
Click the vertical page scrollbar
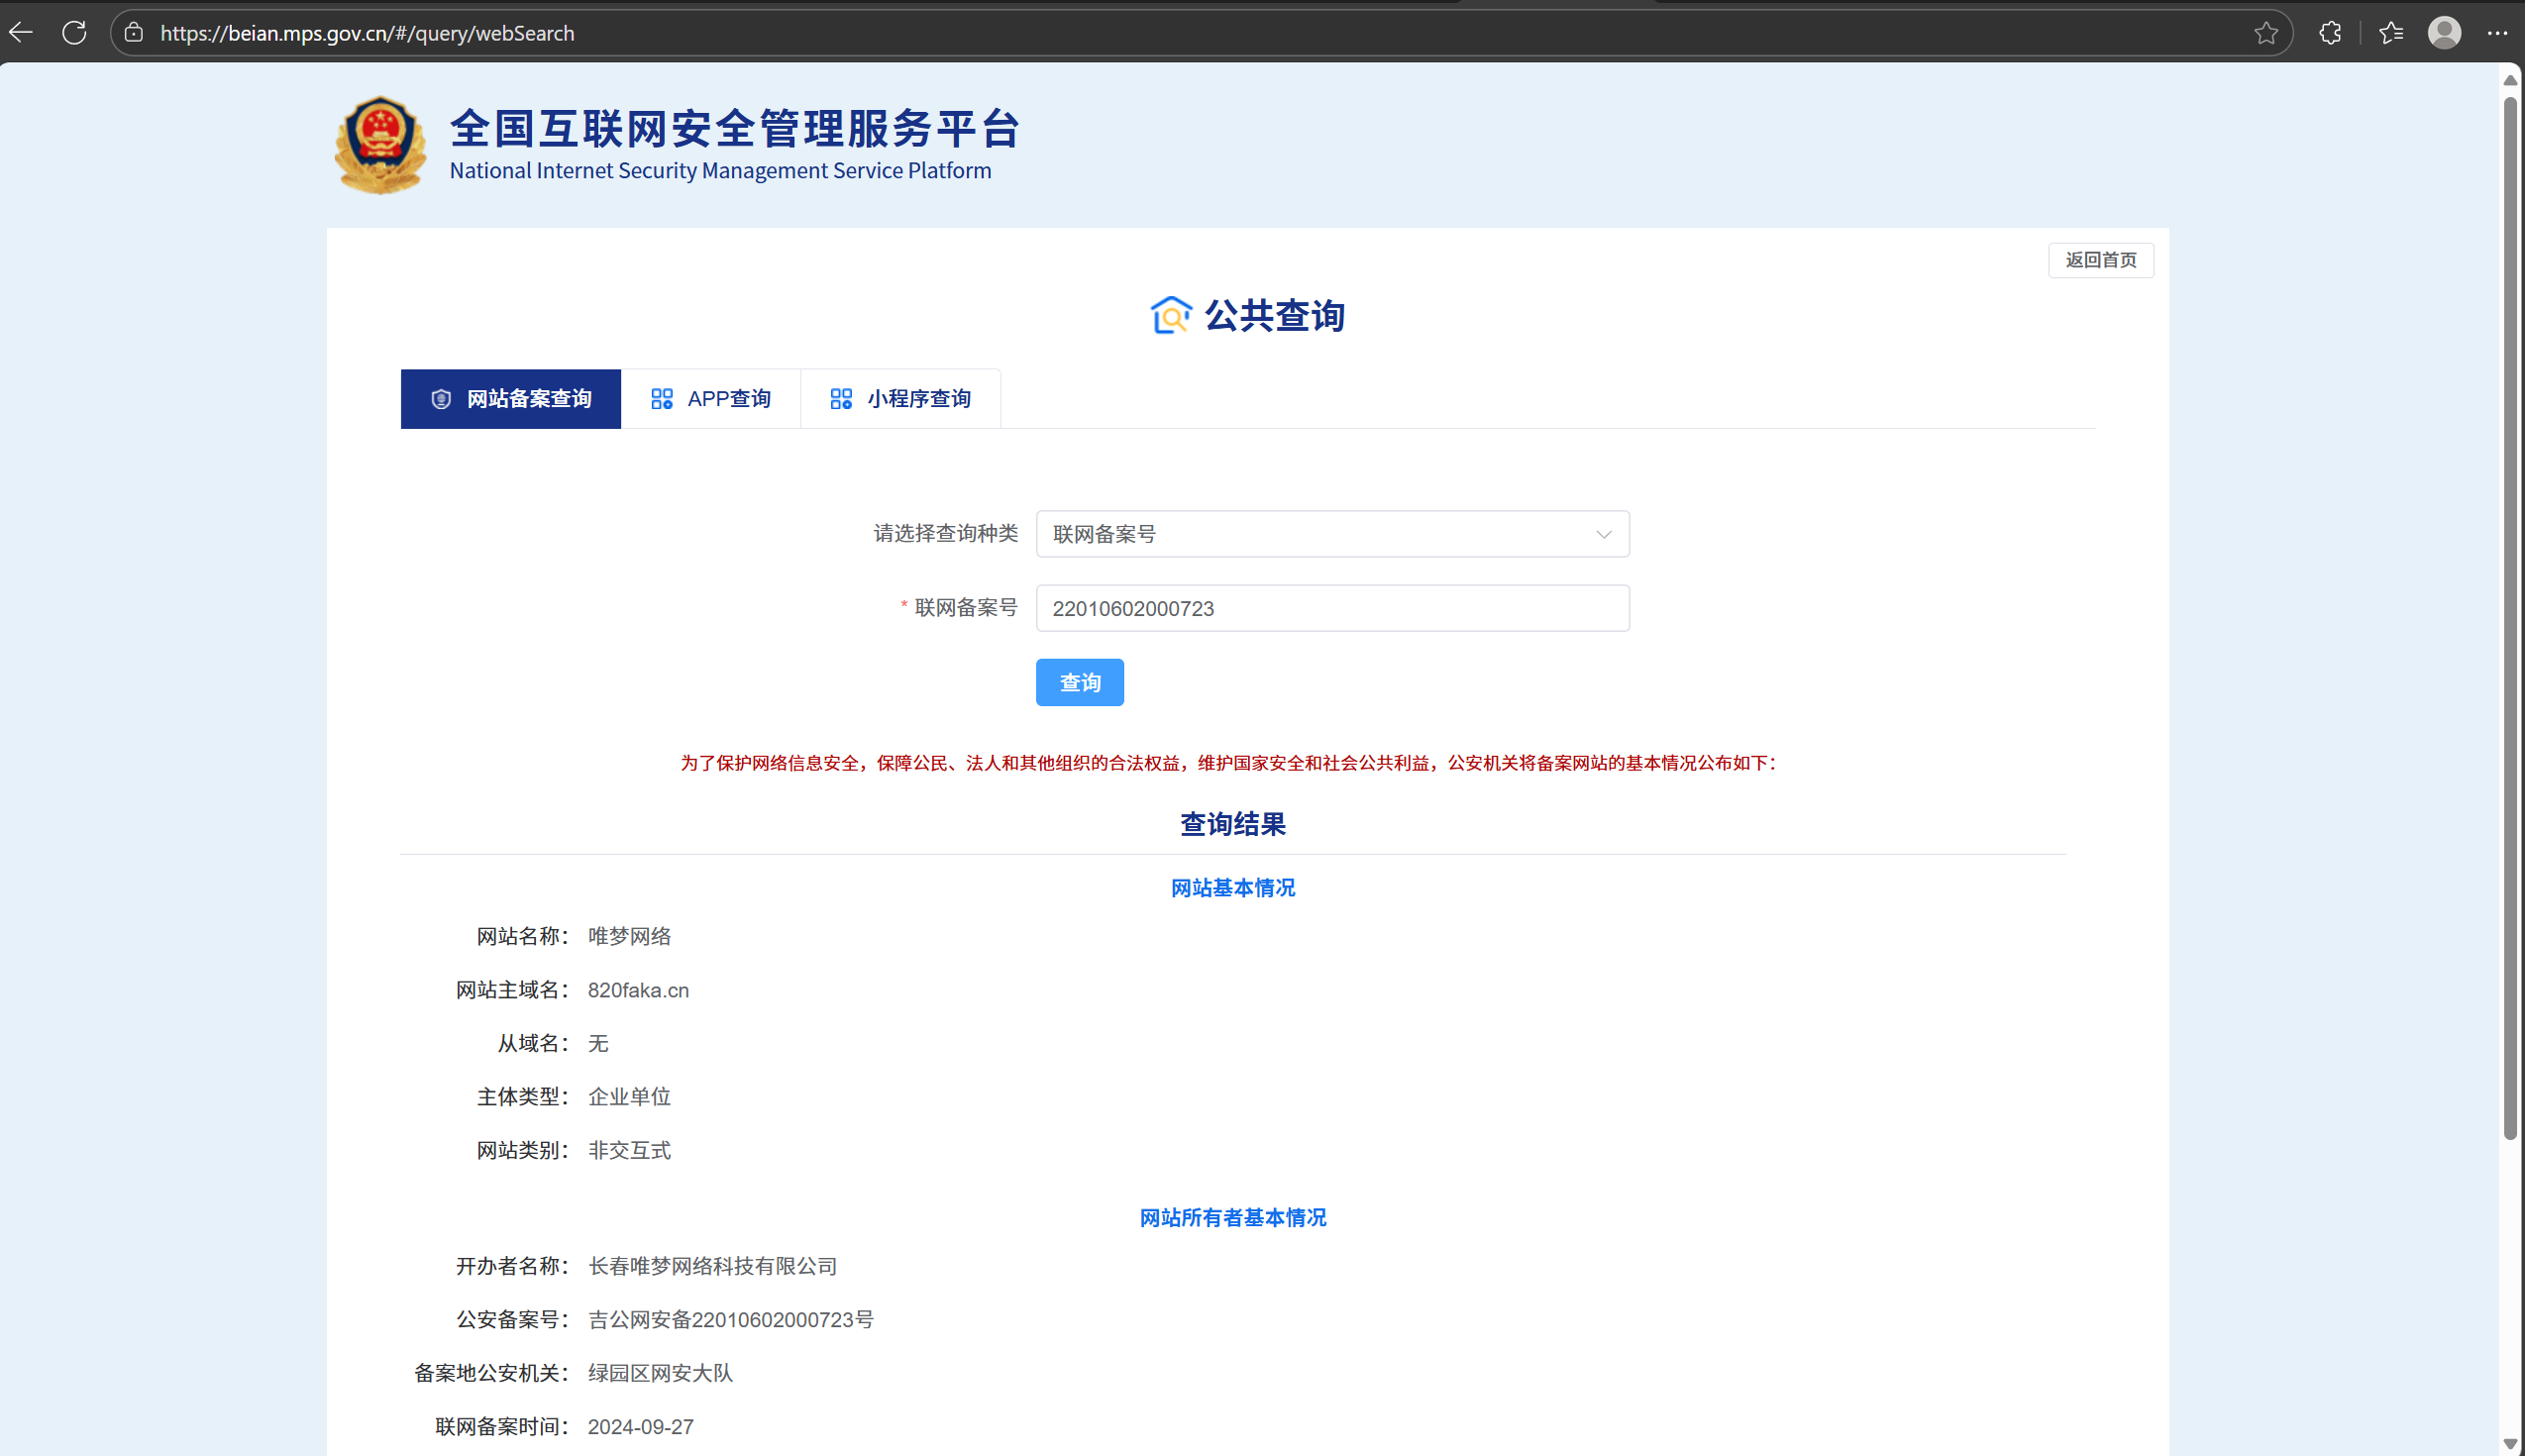pyautogui.click(x=2509, y=620)
